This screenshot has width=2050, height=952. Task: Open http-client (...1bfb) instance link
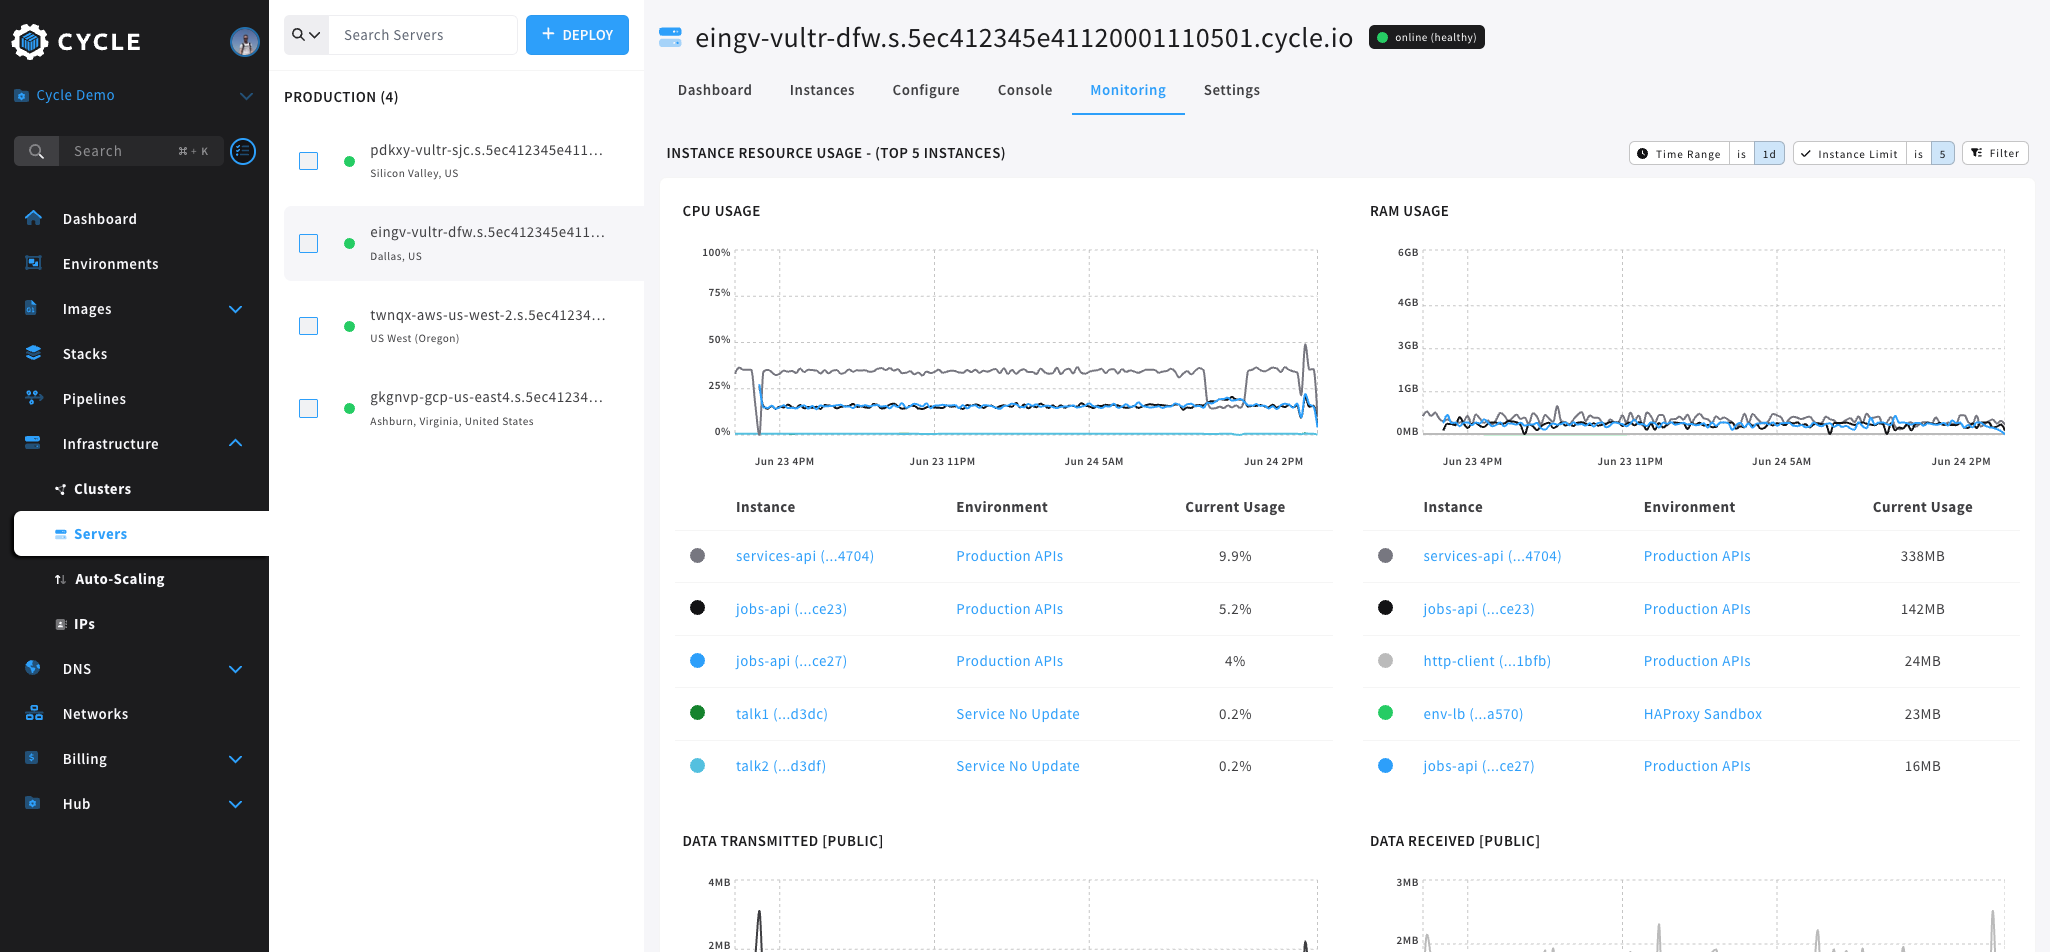coord(1487,661)
